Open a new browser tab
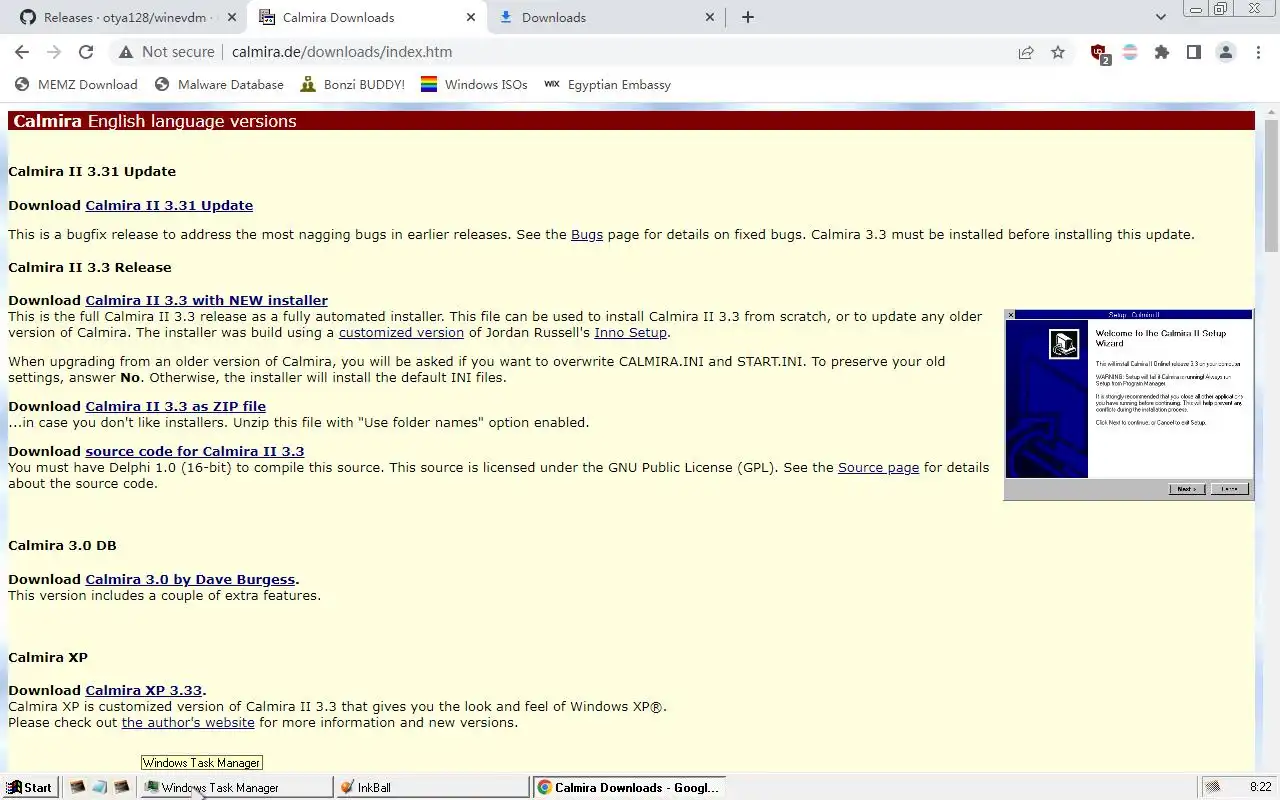This screenshot has height=800, width=1280. pos(748,17)
